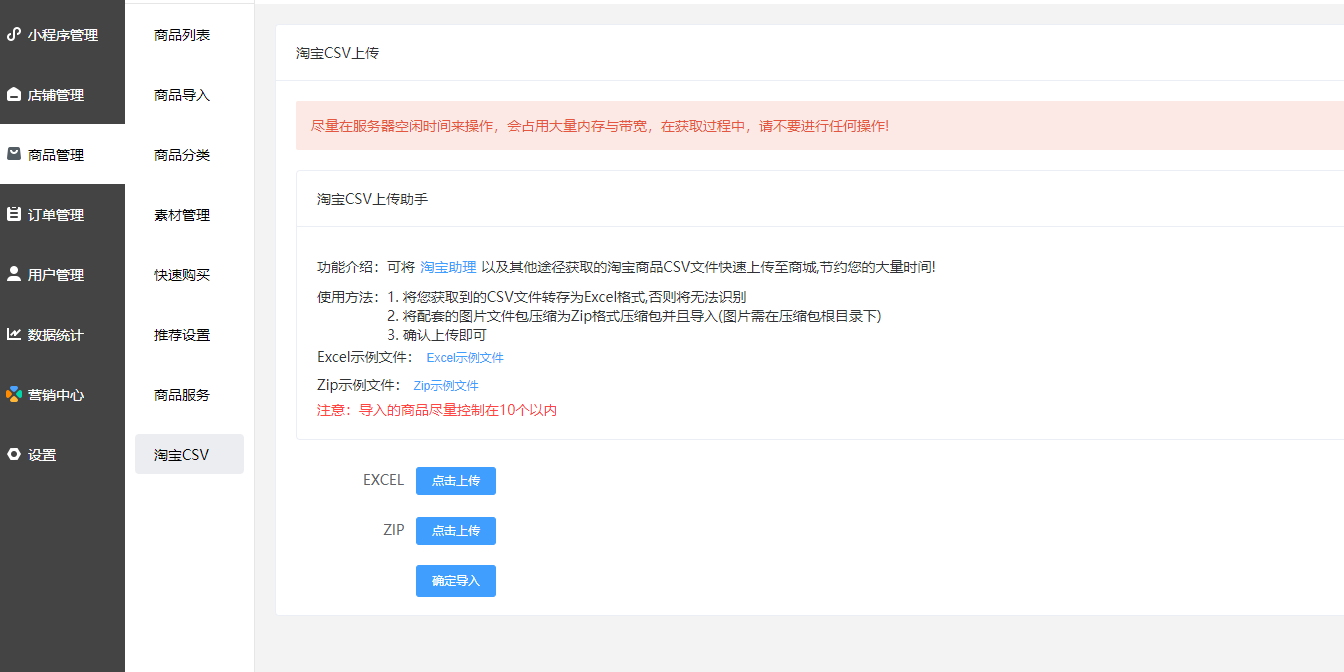Click step 2 about compressing images to Zip

click(635, 316)
